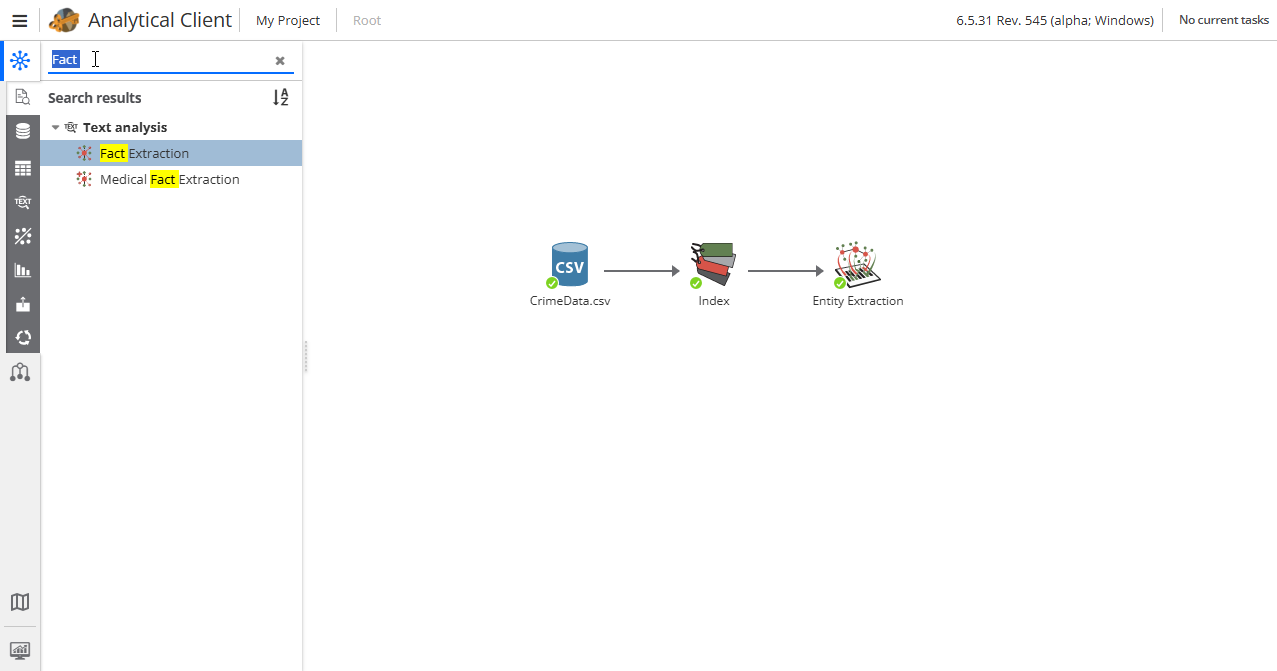The image size is (1277, 671).
Task: Select the table data processing category icon
Action: pos(22,168)
